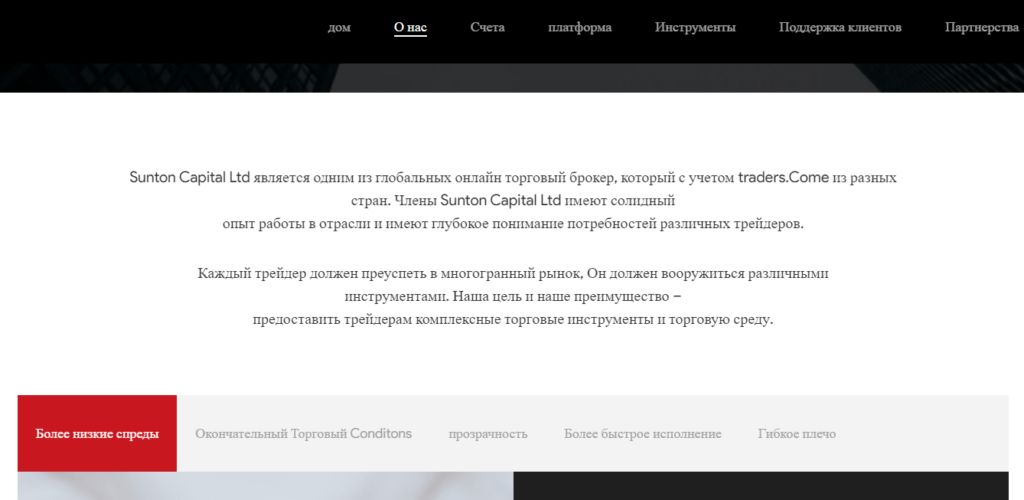
Task: Select the Более низкие спреды tab
Action: [x=97, y=433]
